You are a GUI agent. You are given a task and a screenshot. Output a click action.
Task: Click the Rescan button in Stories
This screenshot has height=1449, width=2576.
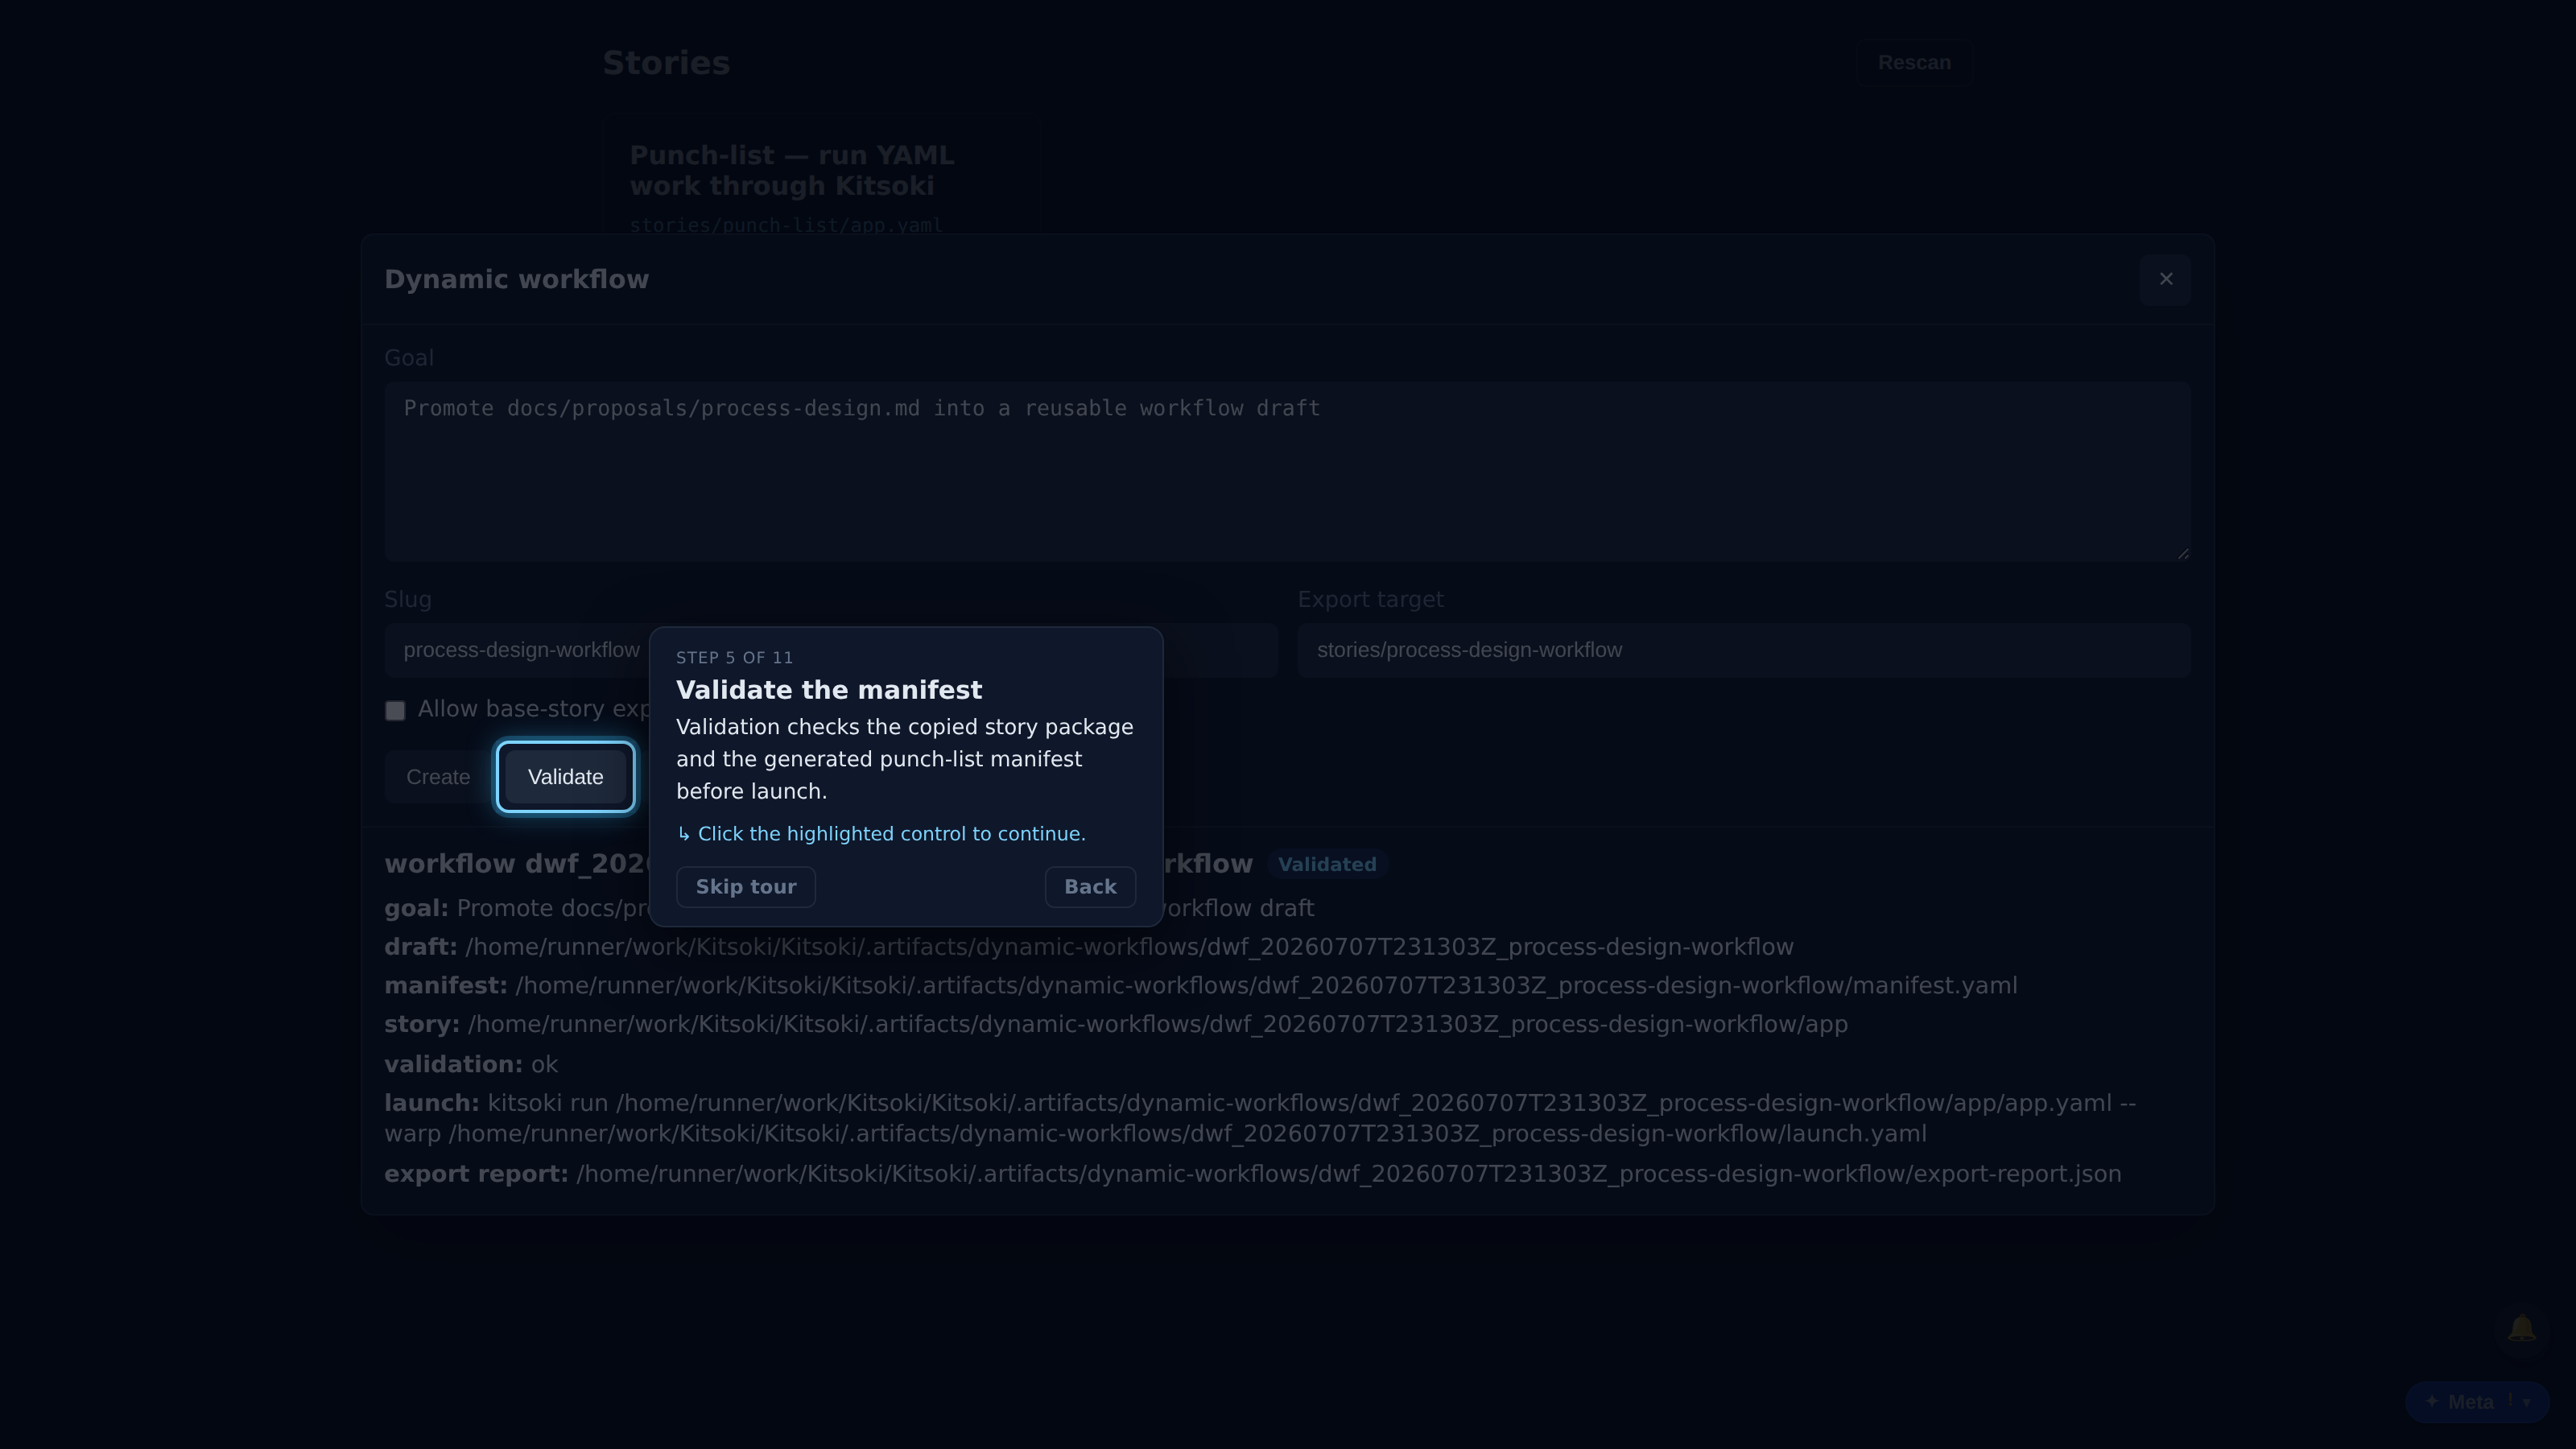coord(1914,63)
